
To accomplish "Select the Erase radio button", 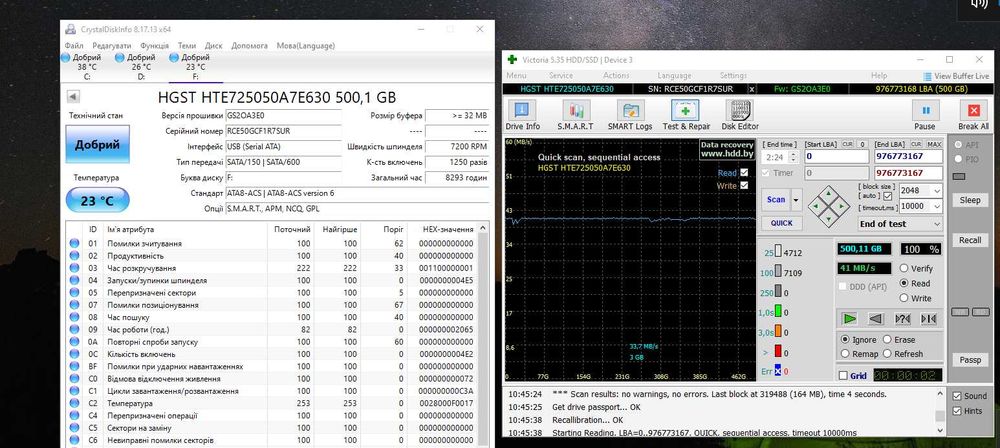I will (x=888, y=340).
